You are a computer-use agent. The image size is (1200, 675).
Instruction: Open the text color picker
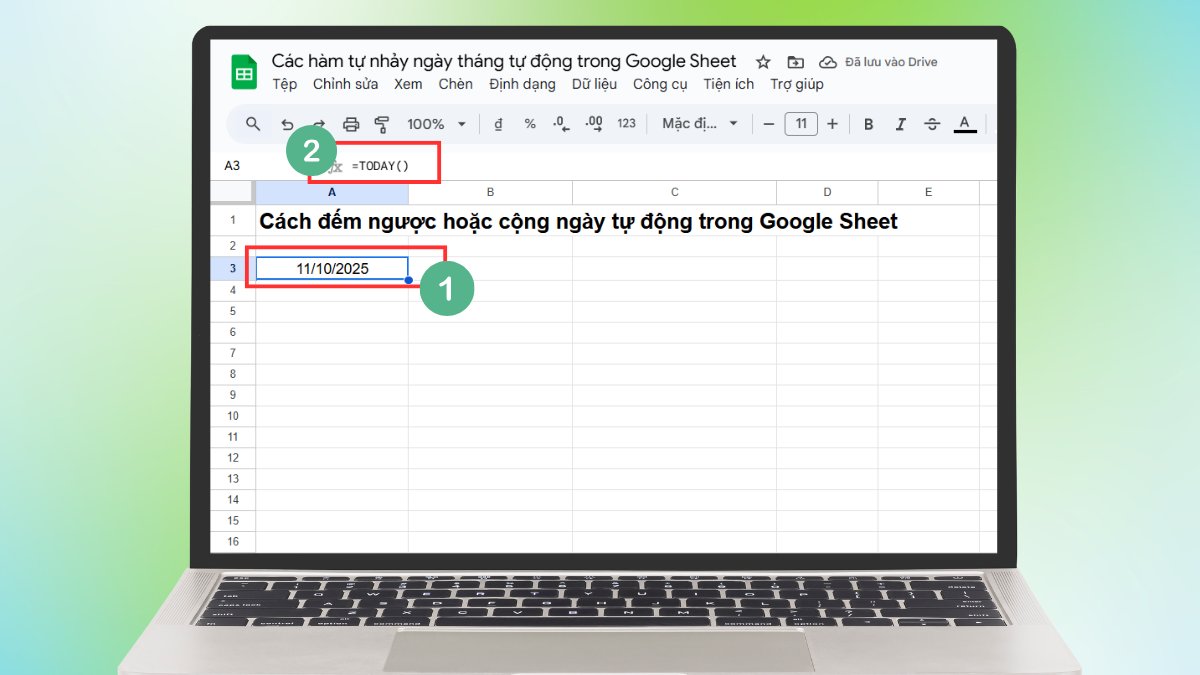964,123
